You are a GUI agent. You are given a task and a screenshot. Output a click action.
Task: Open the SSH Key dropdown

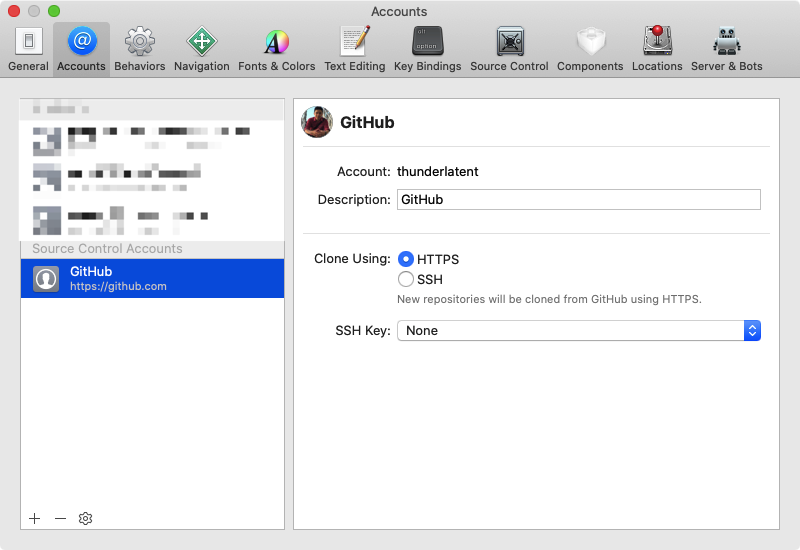tap(579, 331)
